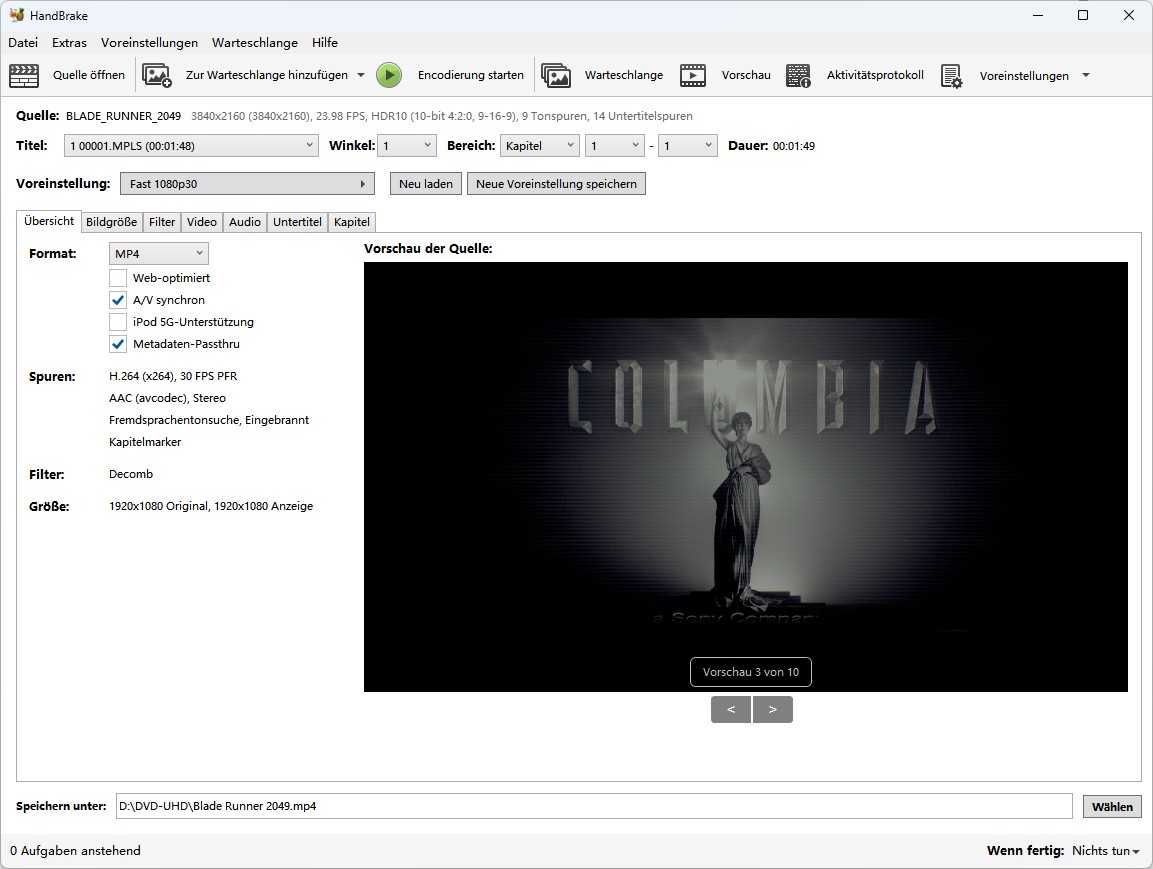Click the Wählen button
This screenshot has height=869, width=1153.
click(x=1112, y=807)
